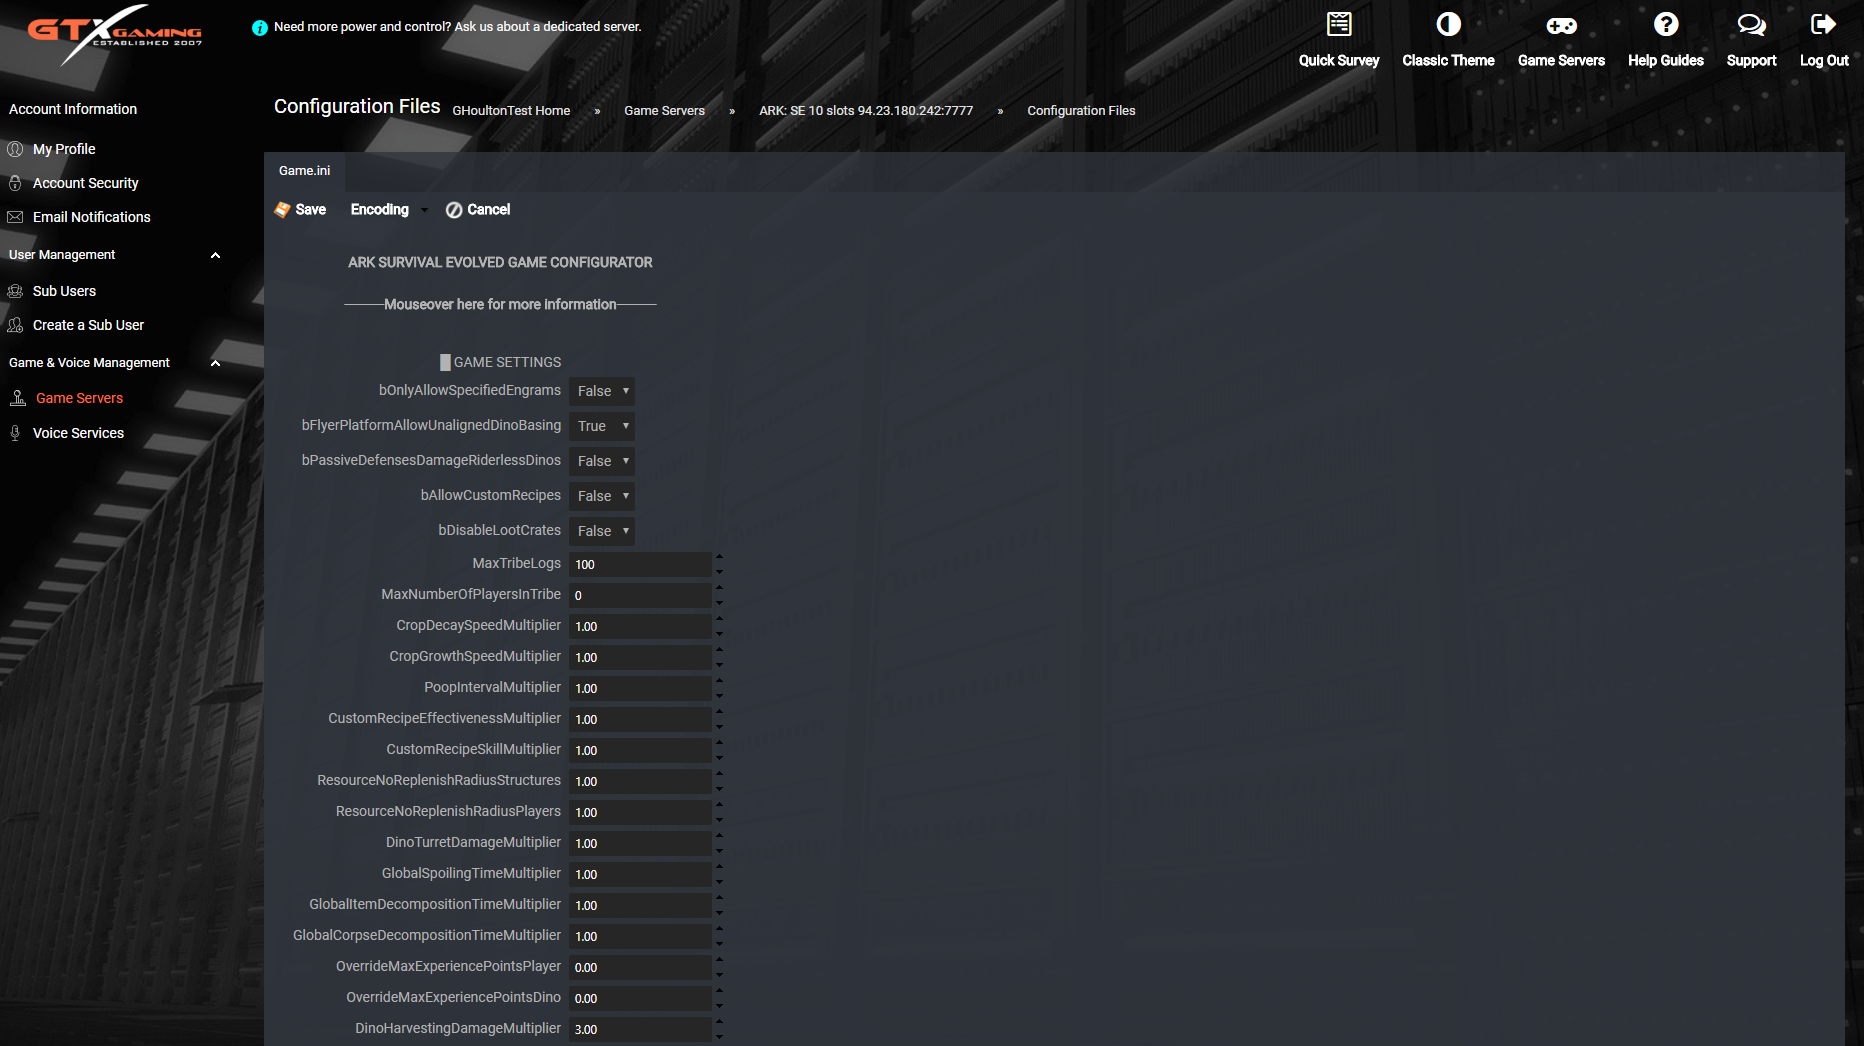Switch to Classic Theme icon
This screenshot has height=1046, width=1864.
coord(1448,24)
